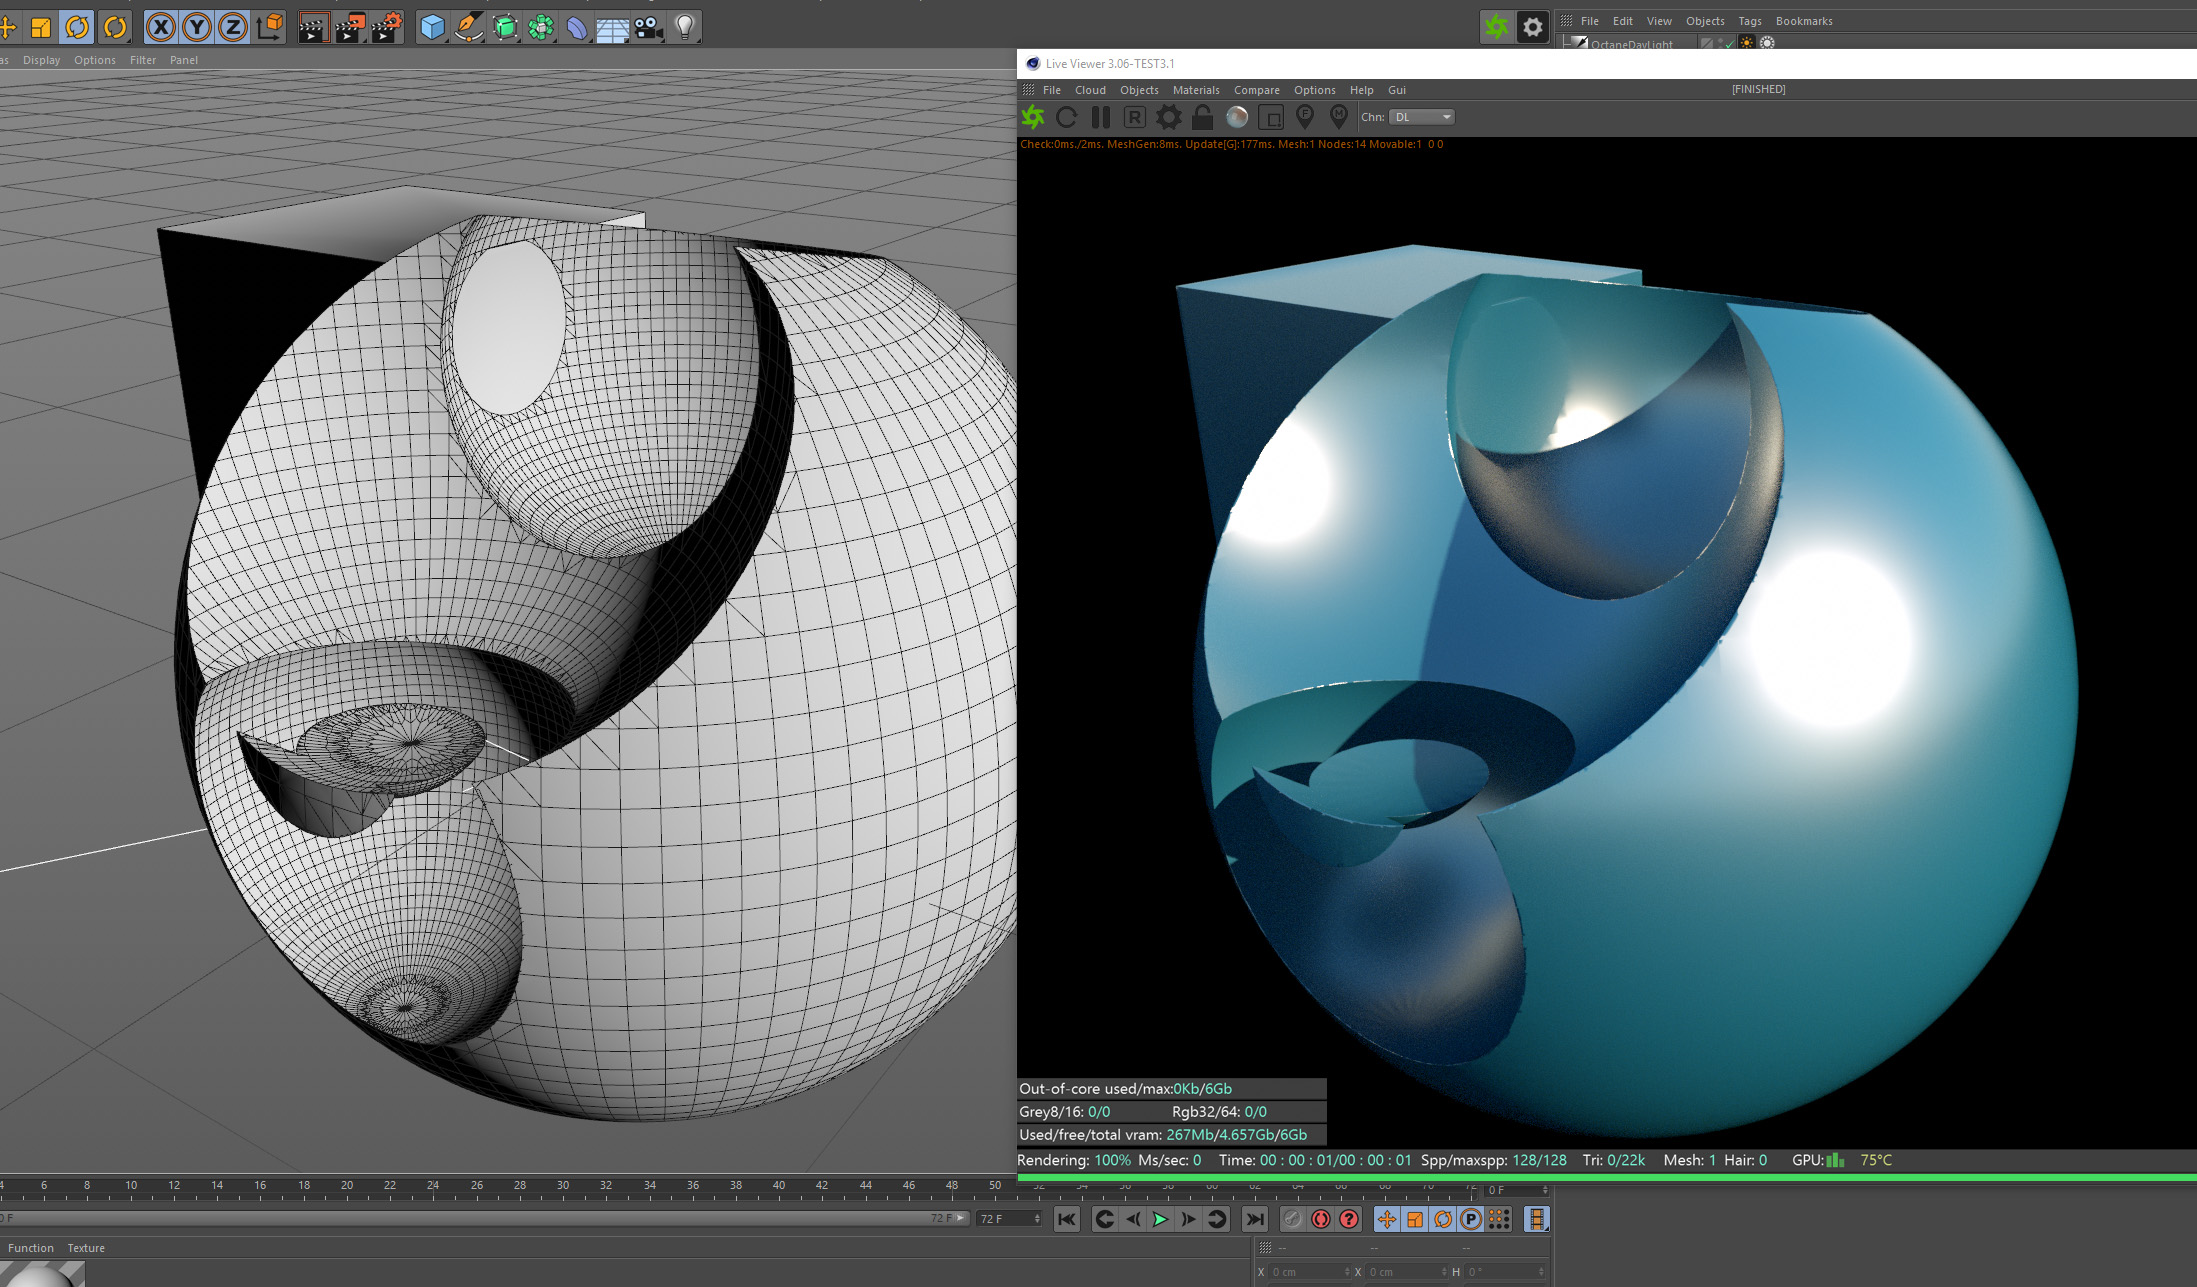
Task: Select the Spline Pen tool
Action: coord(468,27)
